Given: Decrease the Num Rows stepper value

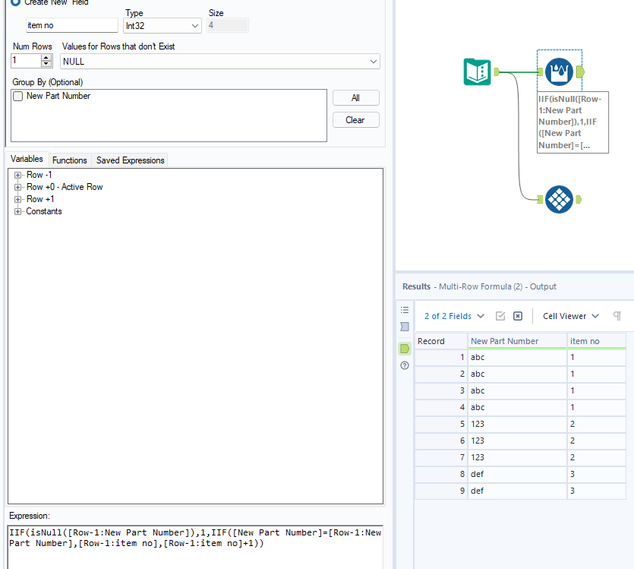Looking at the screenshot, I should (46, 64).
